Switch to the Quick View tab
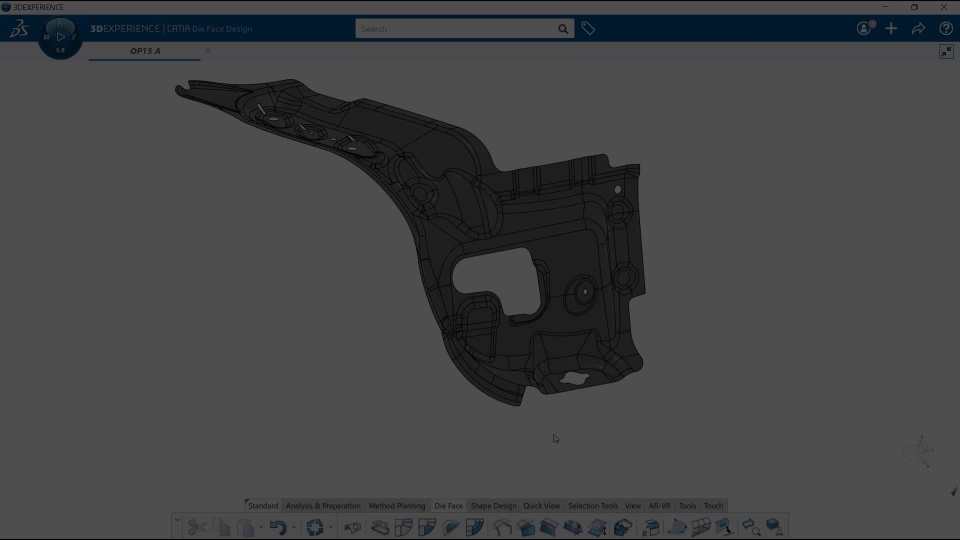 pyautogui.click(x=541, y=506)
